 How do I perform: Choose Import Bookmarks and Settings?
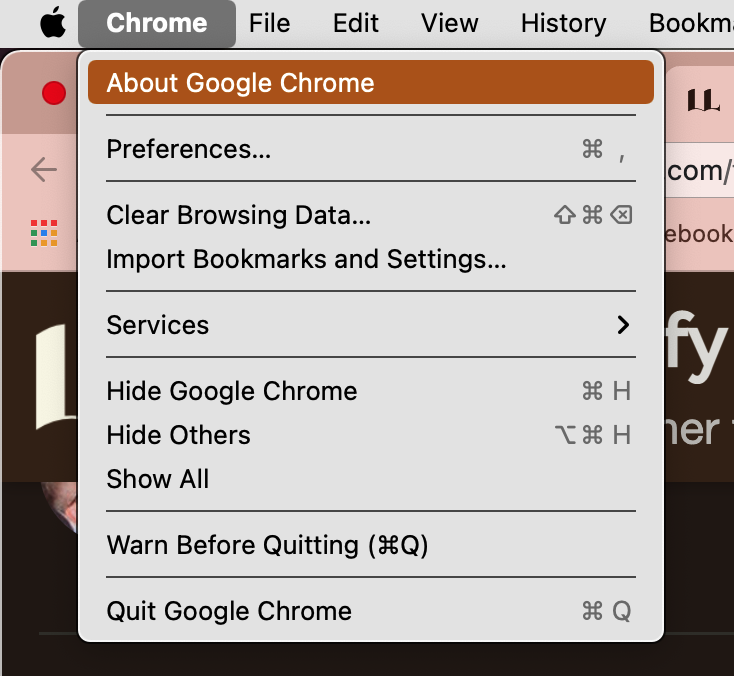tap(371, 259)
